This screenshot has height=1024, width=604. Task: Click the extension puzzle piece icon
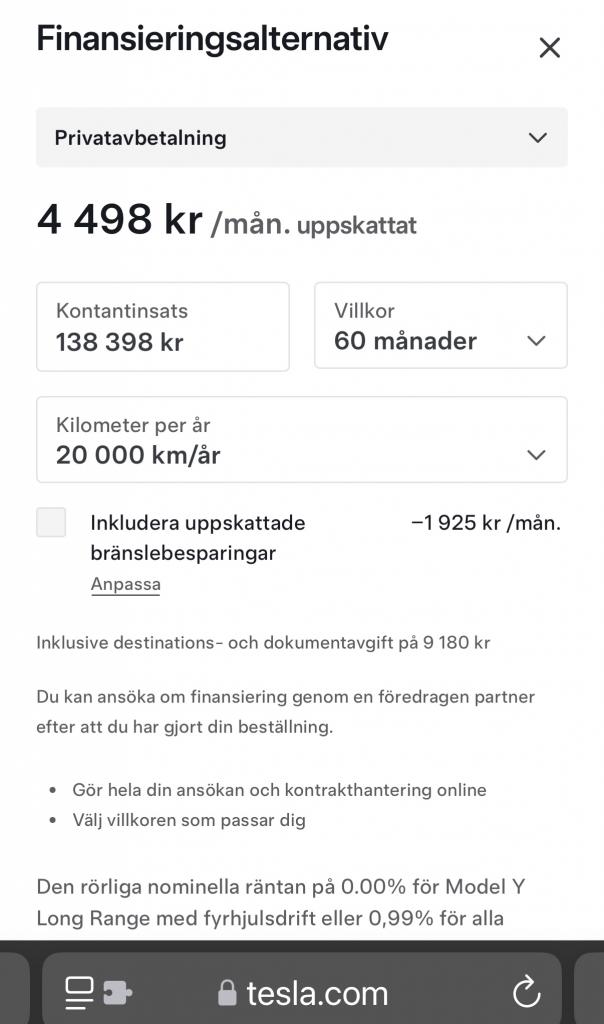click(x=118, y=993)
